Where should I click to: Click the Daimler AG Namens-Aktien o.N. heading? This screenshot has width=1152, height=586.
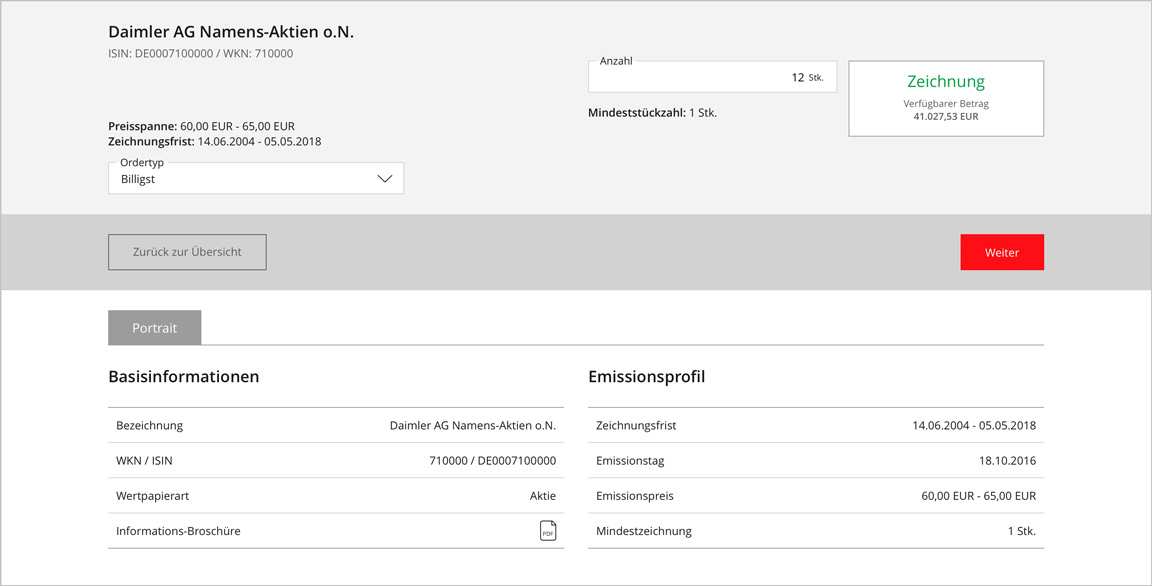(231, 32)
